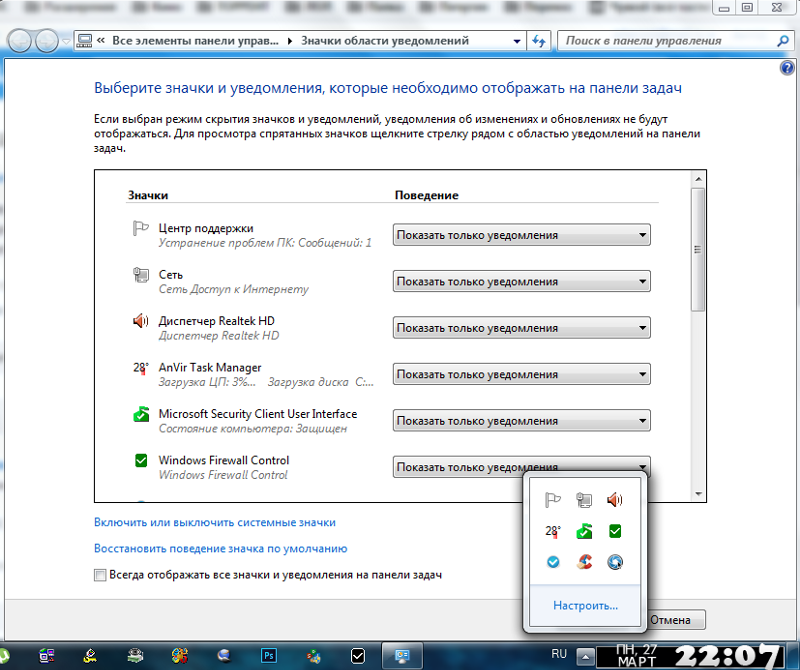Click the speaker icon in tray popup
Image resolution: width=800 pixels, height=670 pixels.
[x=615, y=500]
